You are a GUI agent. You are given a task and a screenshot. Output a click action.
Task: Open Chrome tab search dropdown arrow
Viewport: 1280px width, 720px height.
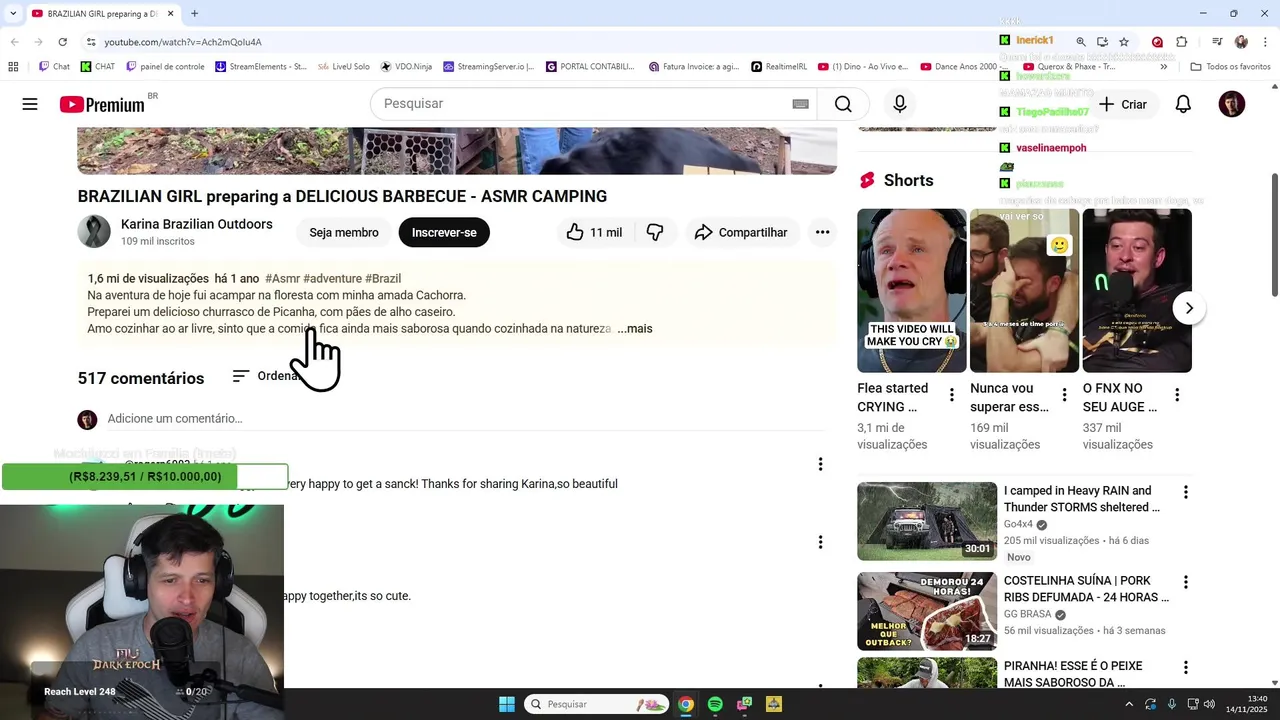pos(12,14)
